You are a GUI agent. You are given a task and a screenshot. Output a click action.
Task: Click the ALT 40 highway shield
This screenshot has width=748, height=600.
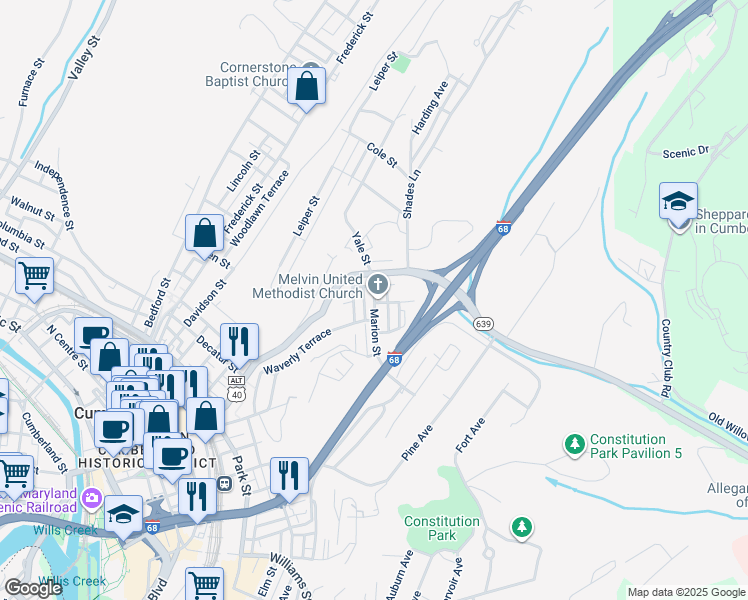click(237, 389)
